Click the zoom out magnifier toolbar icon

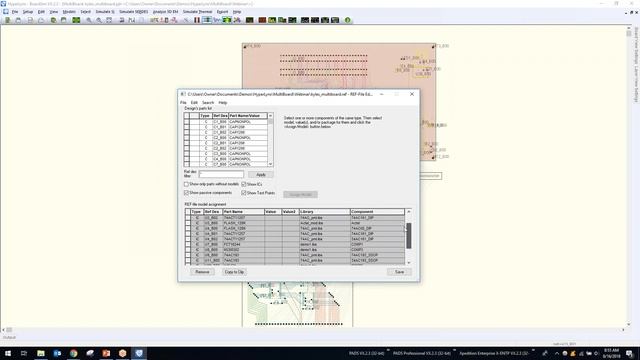[x=99, y=20]
